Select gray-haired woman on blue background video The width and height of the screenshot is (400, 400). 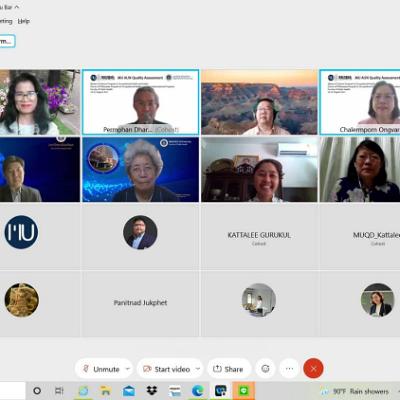point(141,170)
